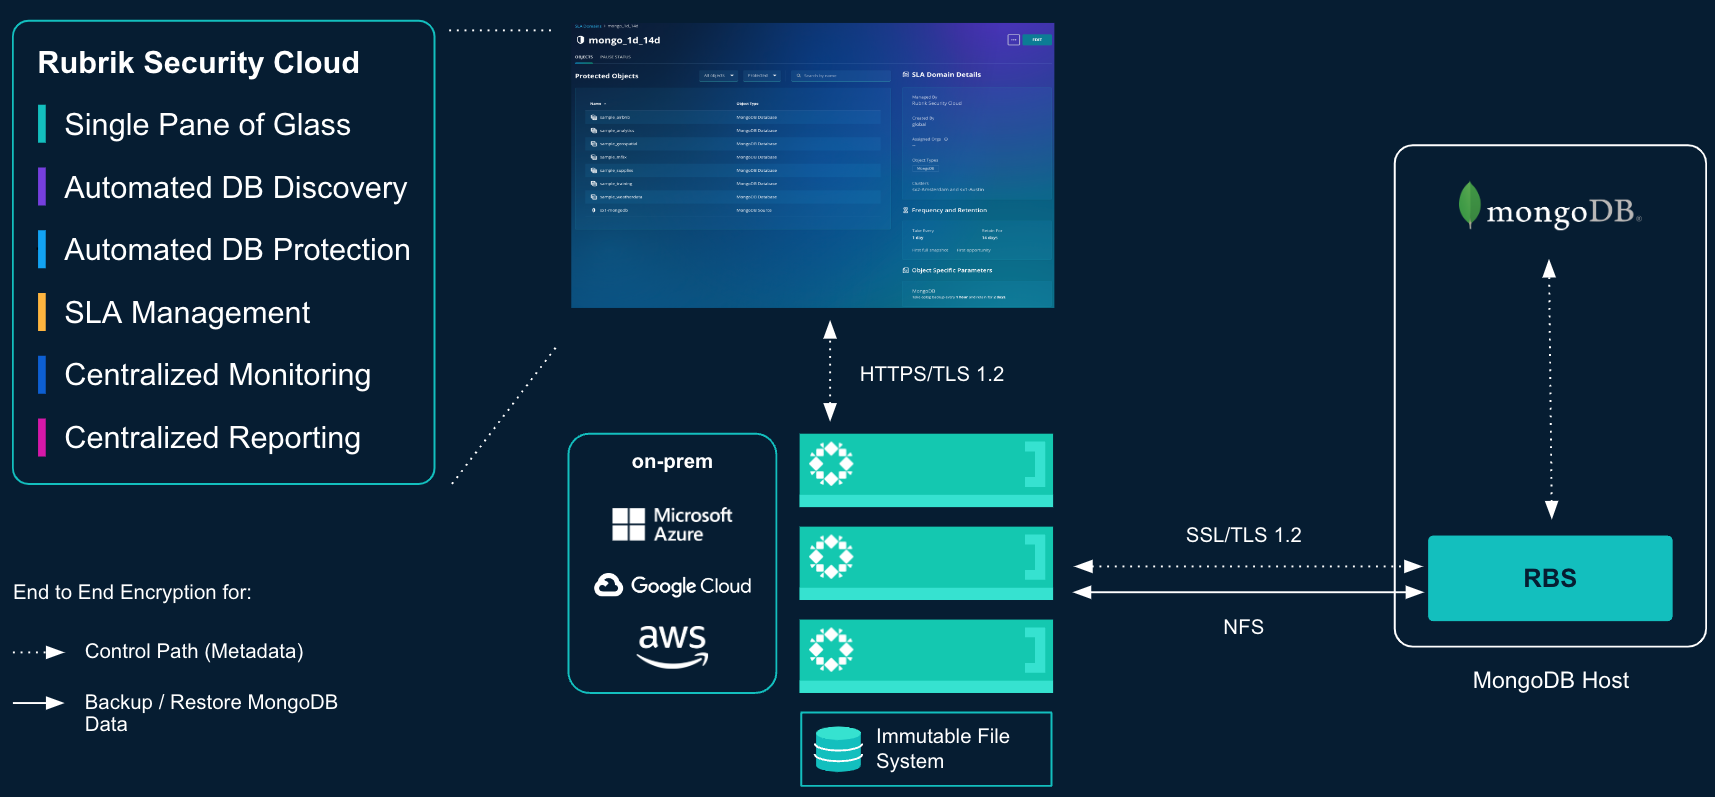Click the RBS box
Screen dimensions: 1715x797
click(1550, 578)
